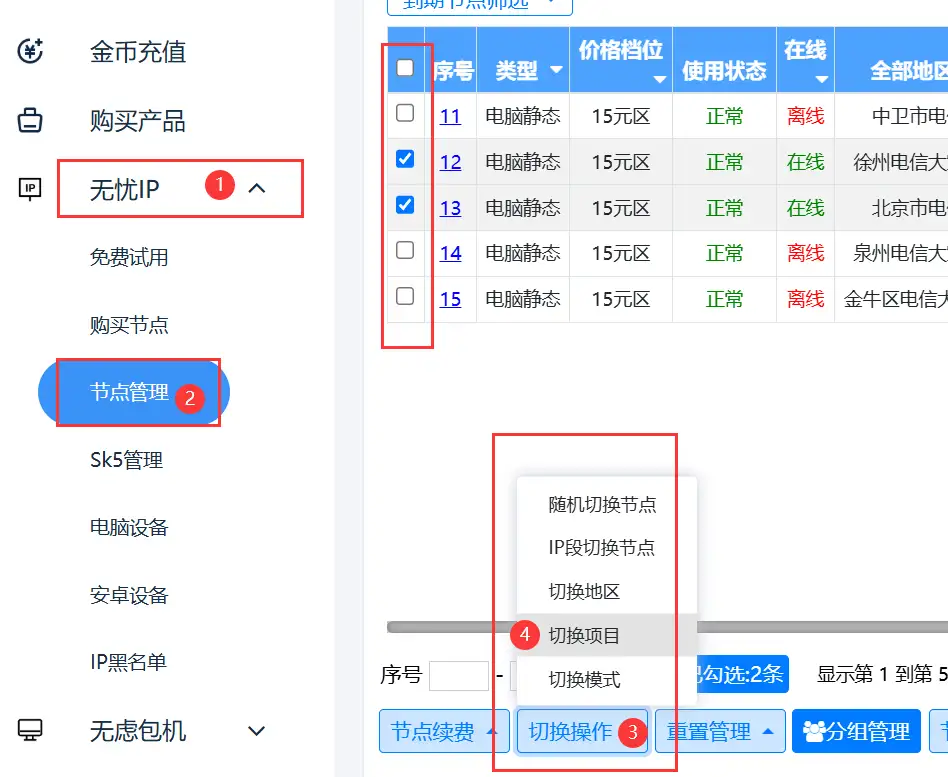Click the coin recharge icon beside 金币充值
This screenshot has height=777, width=948.
(31, 51)
